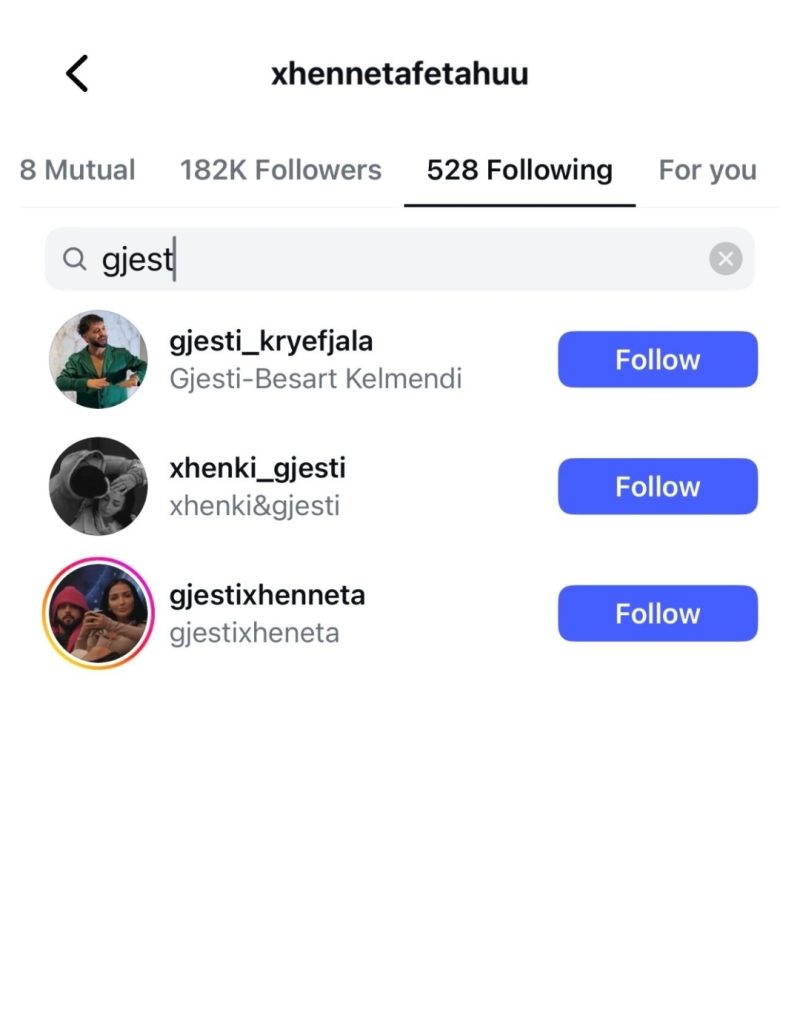Screen dimensions: 800x1024
Task: Open the For you tab
Action: [x=707, y=170]
